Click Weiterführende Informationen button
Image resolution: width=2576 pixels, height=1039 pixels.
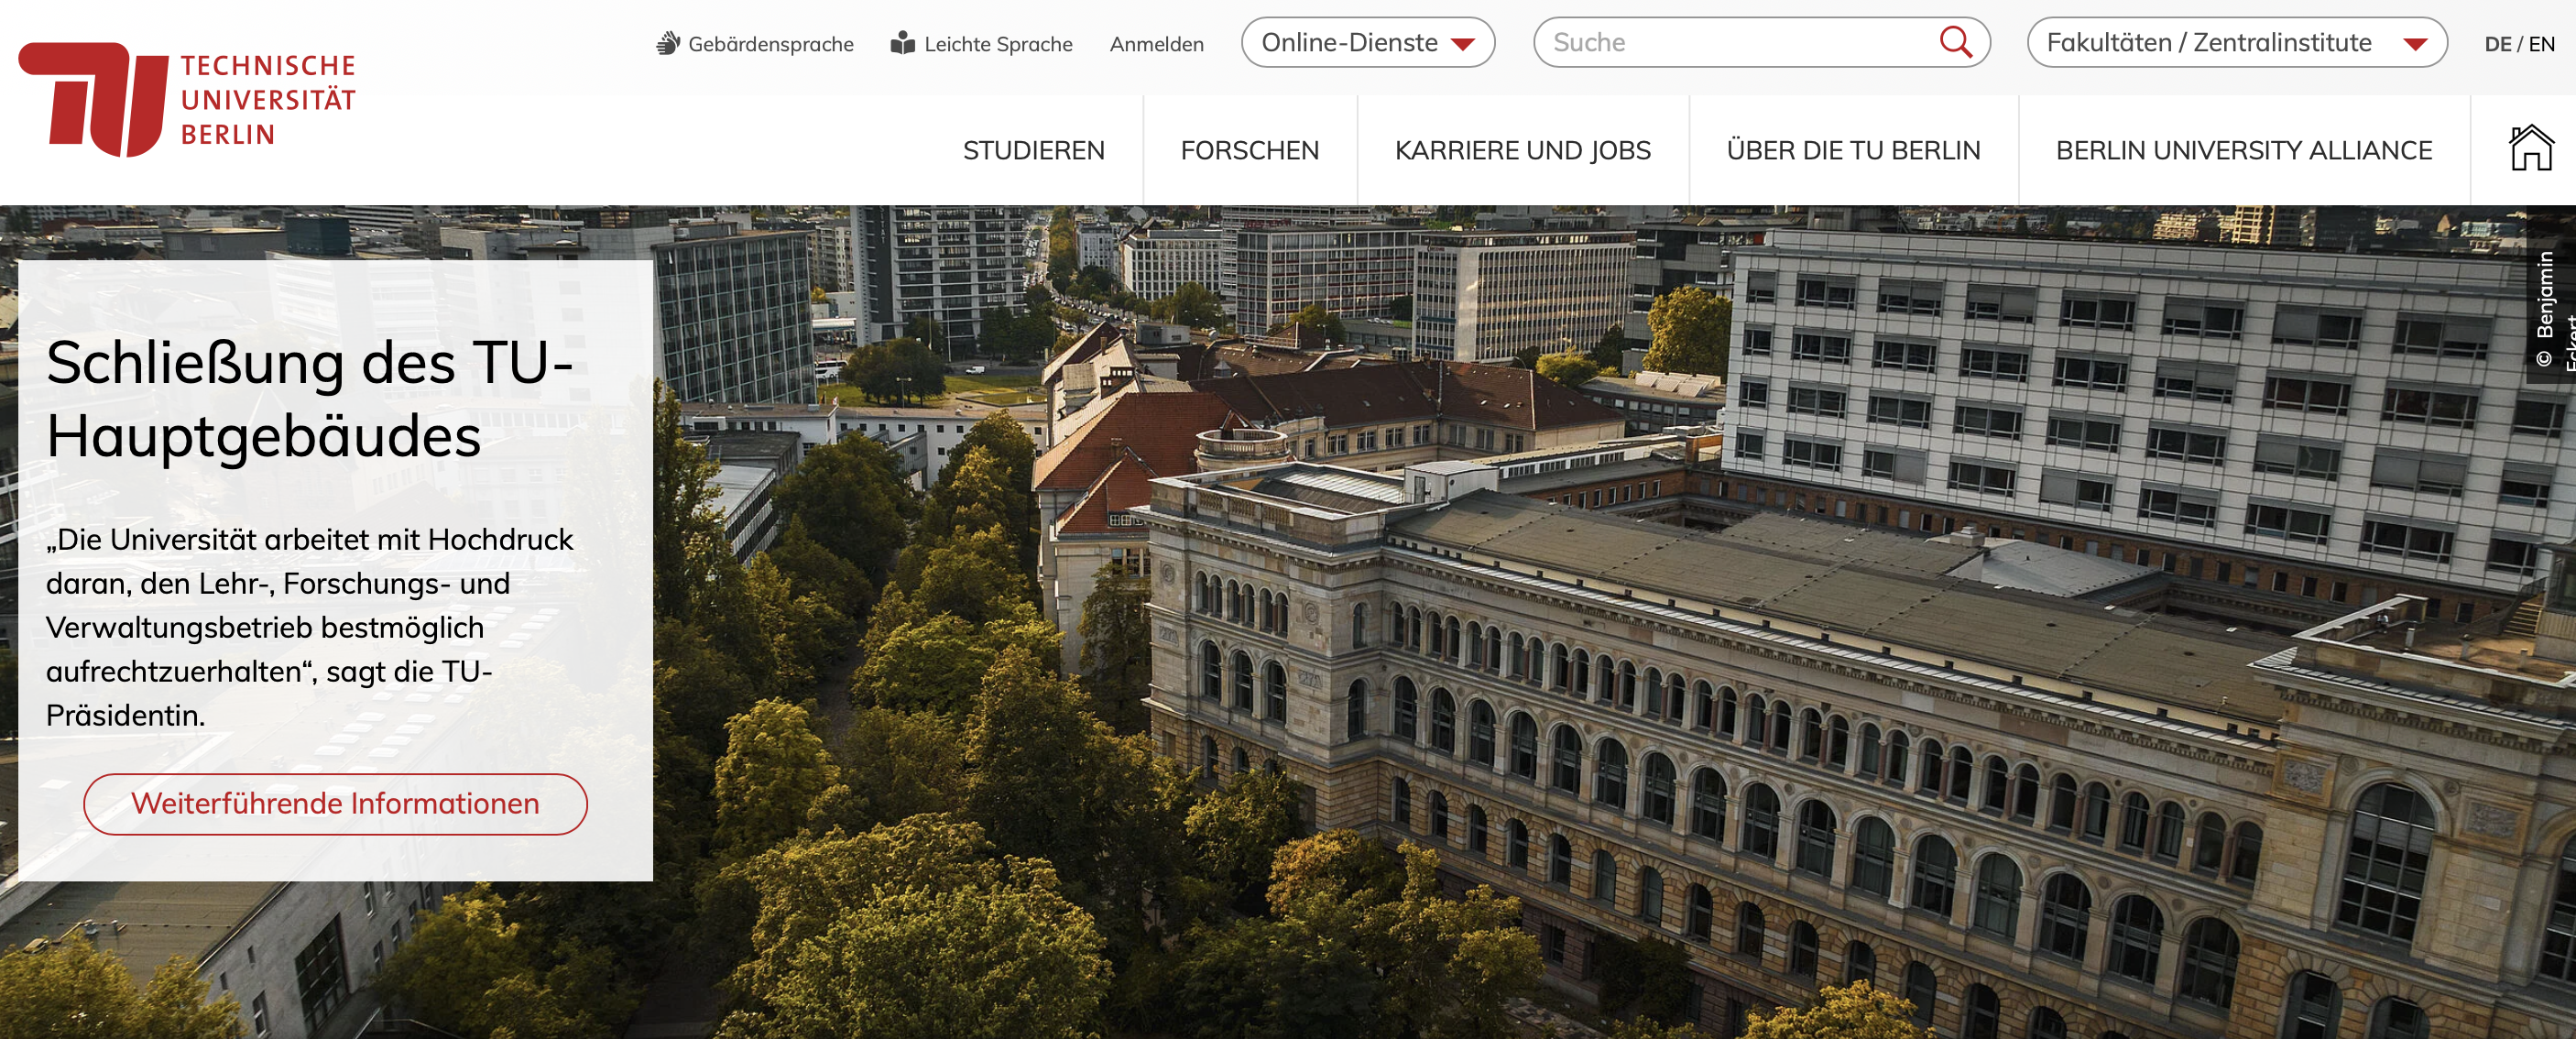click(335, 803)
